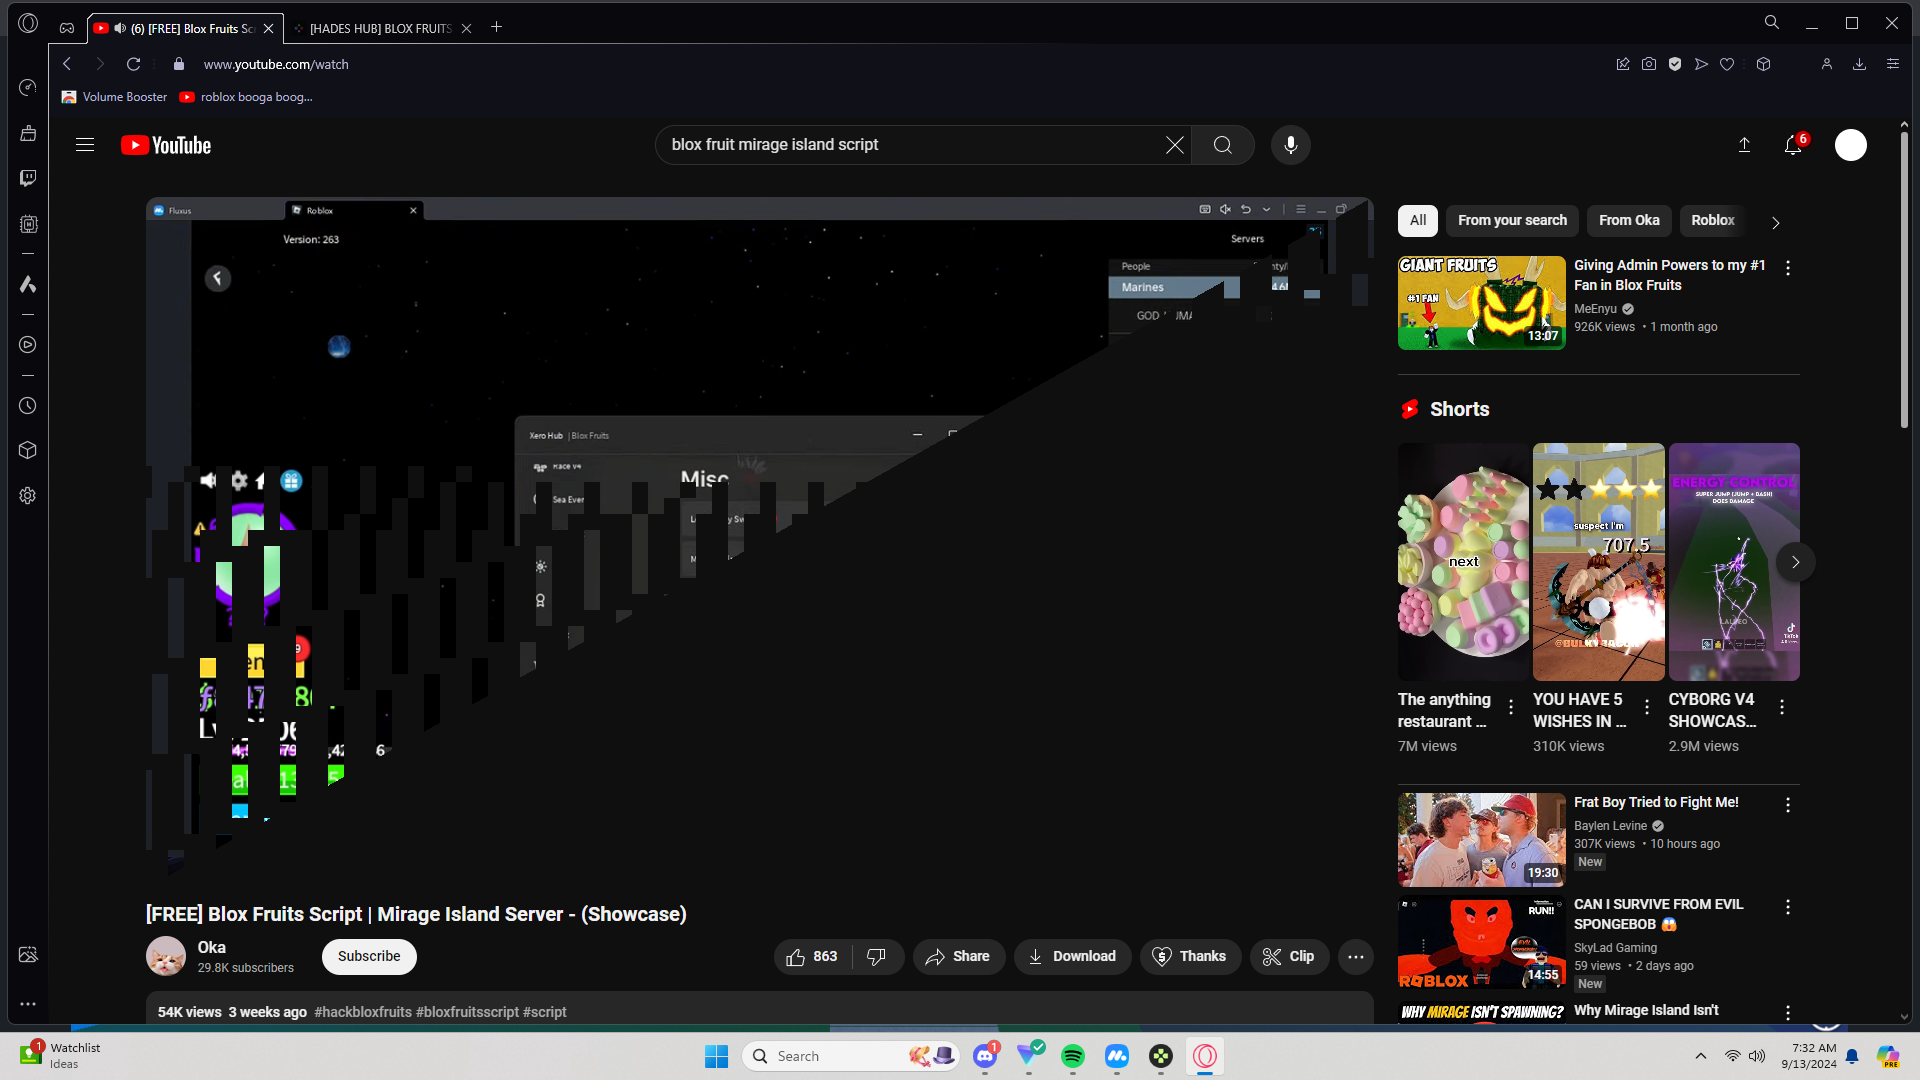Screen dimensions: 1920x1080
Task: Subscribe to the Oka channel
Action: 369,956
